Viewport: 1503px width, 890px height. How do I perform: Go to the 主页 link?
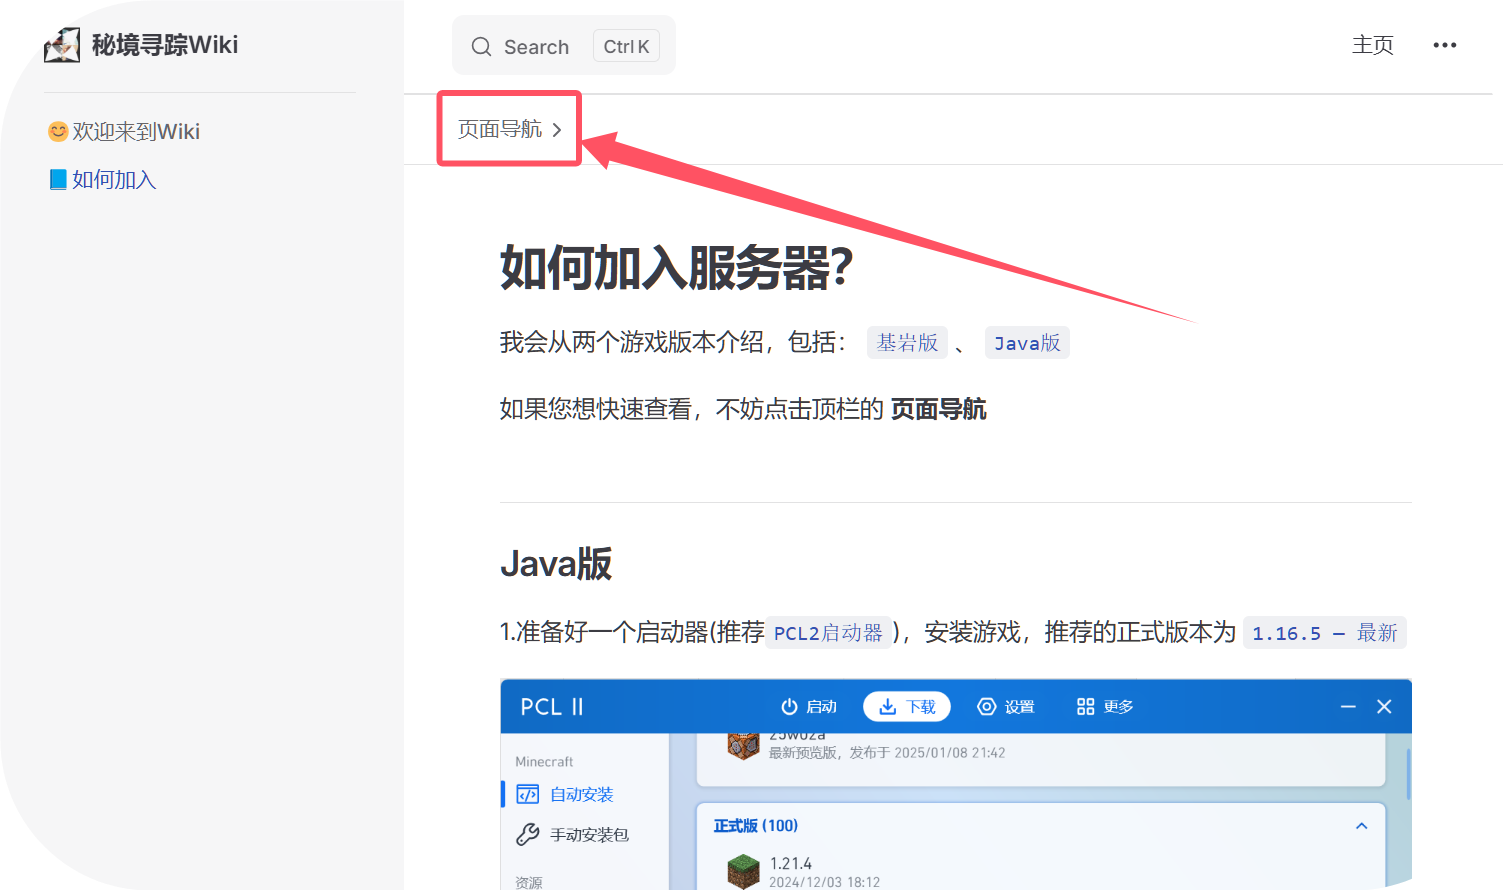coord(1372,45)
